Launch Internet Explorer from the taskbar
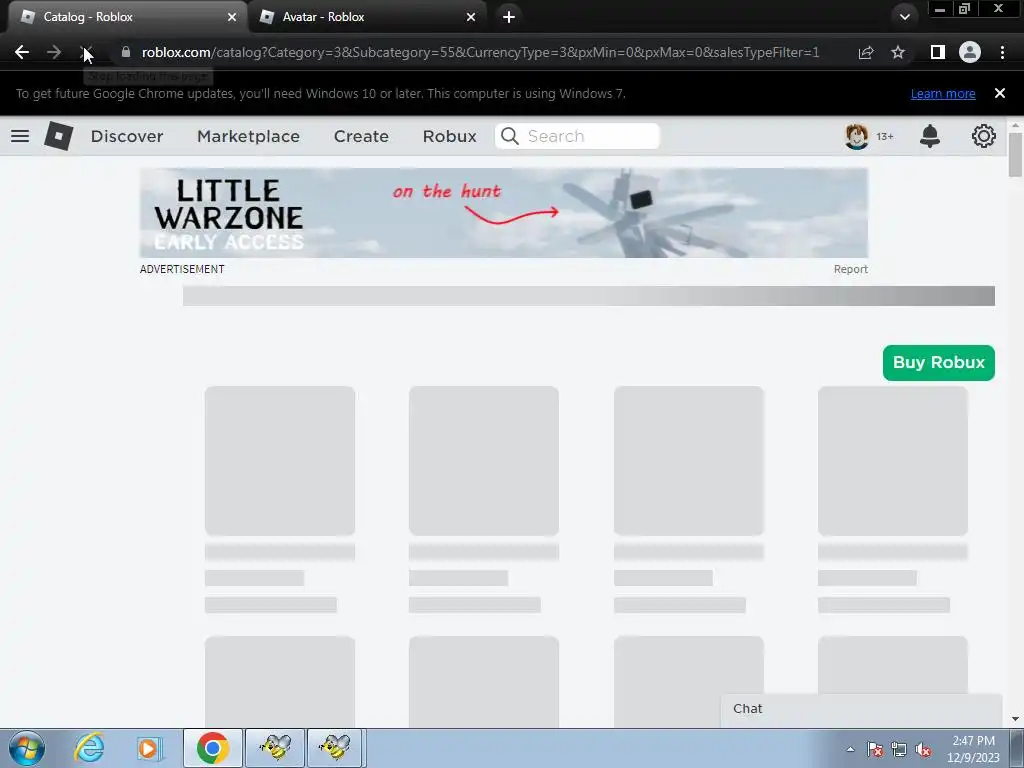Image resolution: width=1024 pixels, height=768 pixels. (89, 748)
